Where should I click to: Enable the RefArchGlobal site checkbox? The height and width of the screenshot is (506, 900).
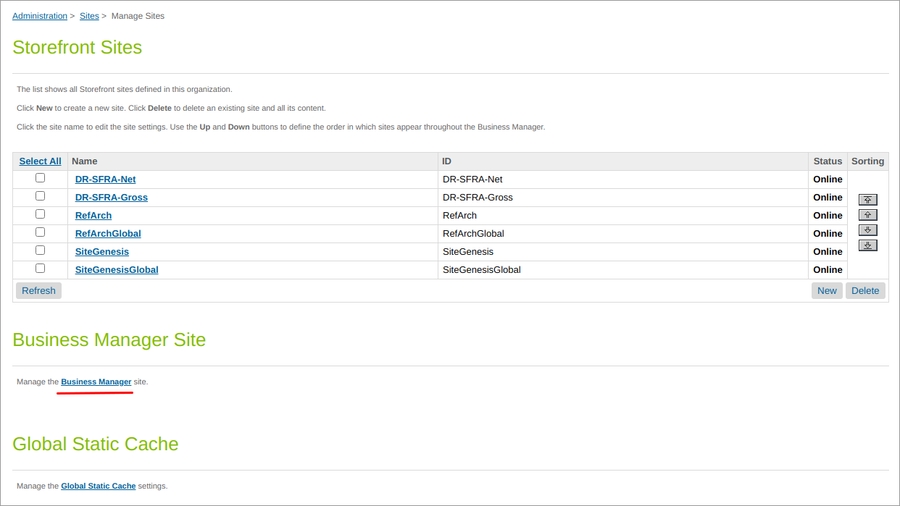coord(40,232)
